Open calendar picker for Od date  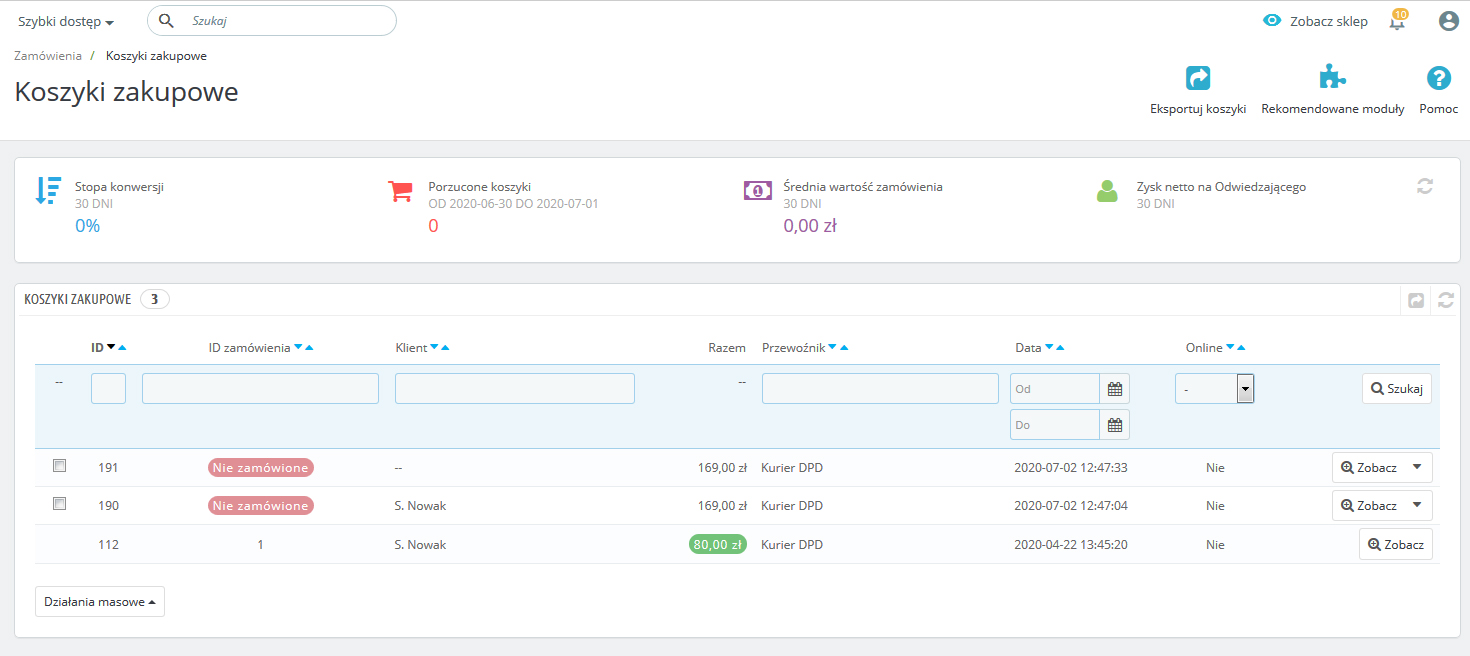[x=1115, y=389]
